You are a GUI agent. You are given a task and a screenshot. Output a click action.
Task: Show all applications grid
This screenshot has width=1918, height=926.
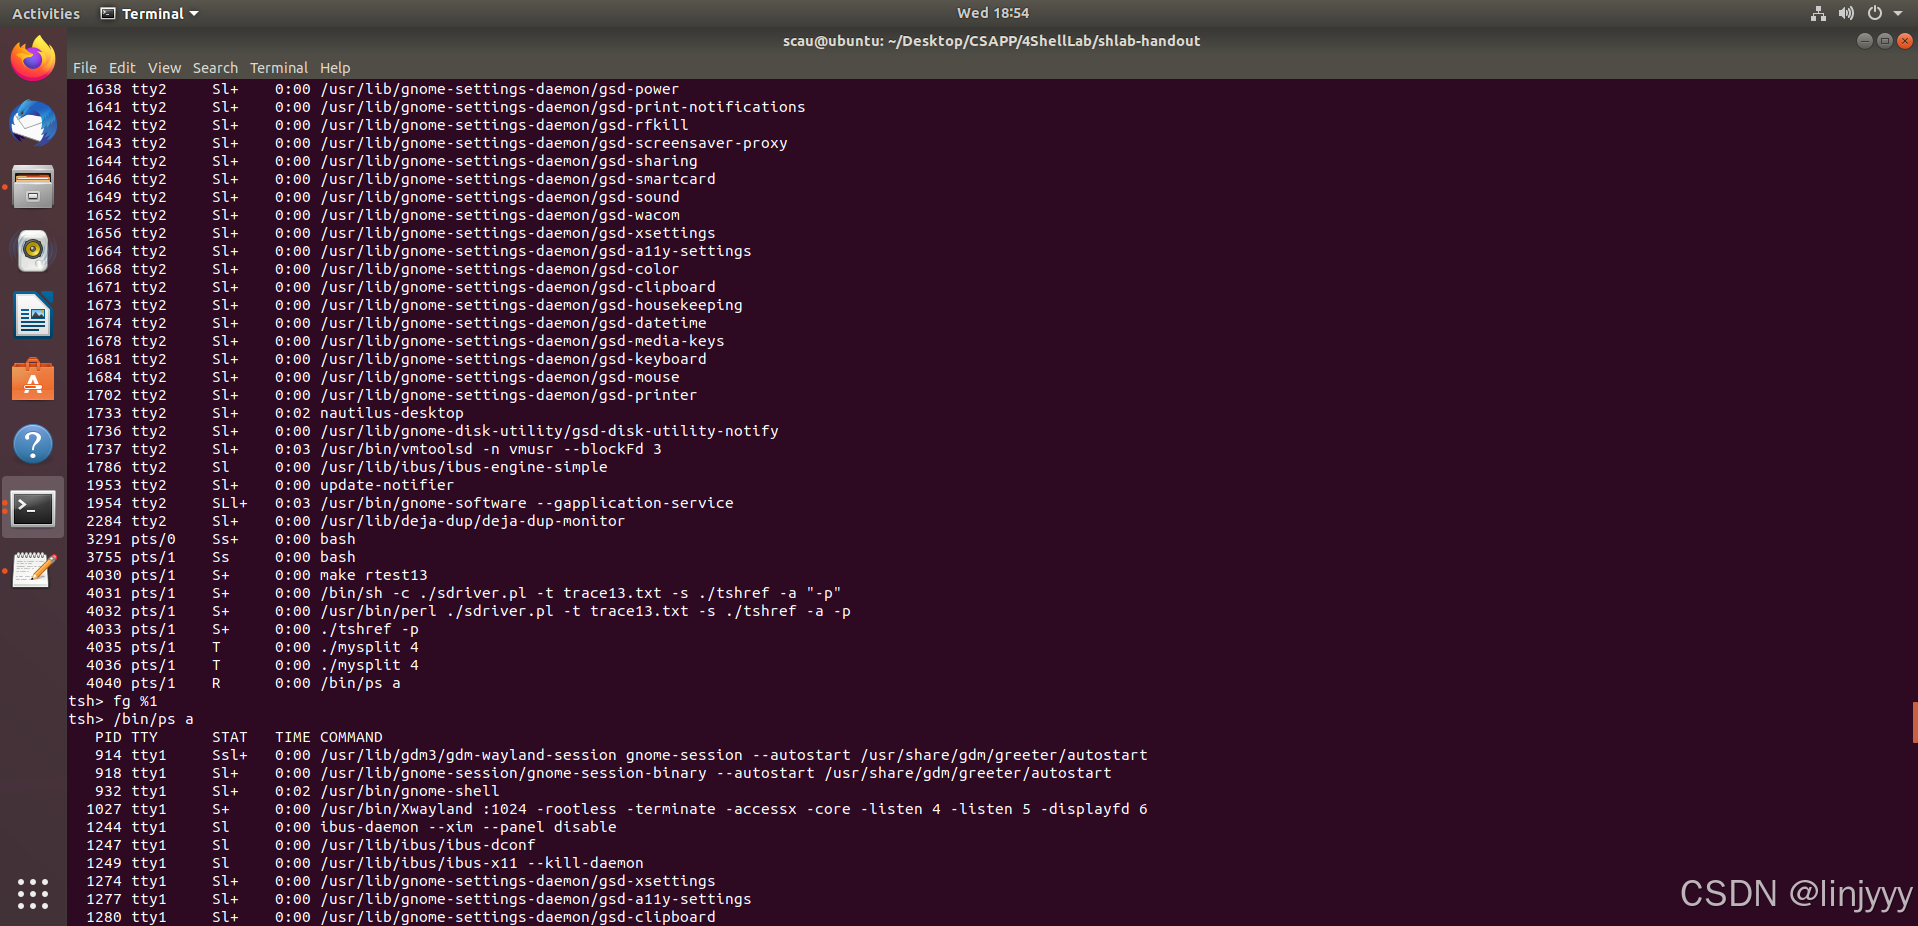click(x=33, y=893)
